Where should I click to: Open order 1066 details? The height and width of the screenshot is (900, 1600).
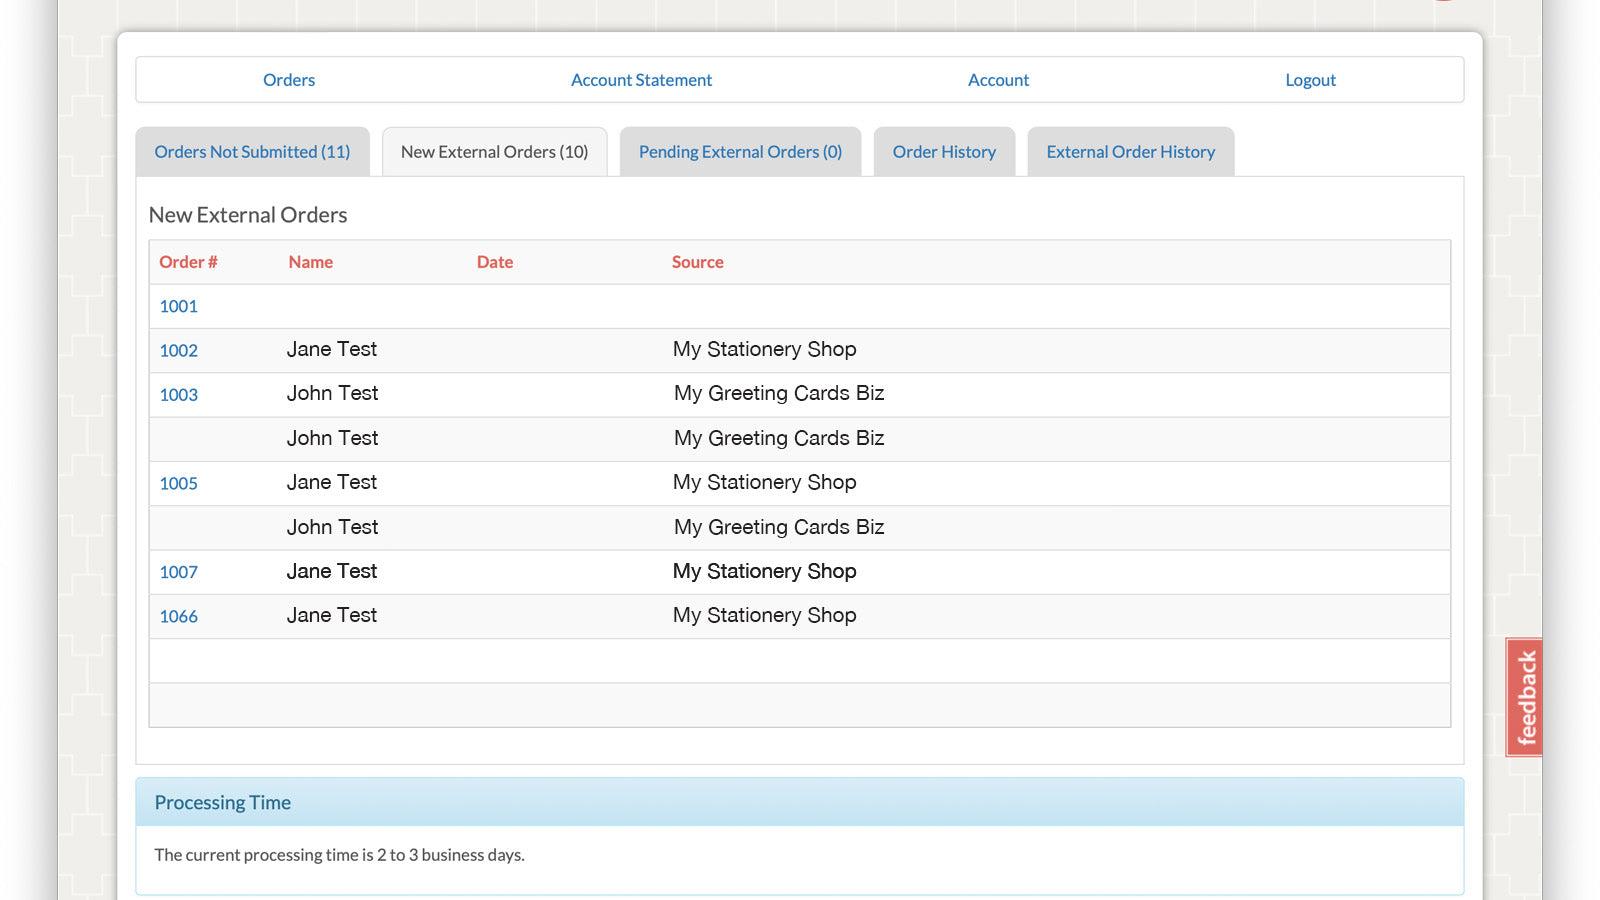click(178, 616)
